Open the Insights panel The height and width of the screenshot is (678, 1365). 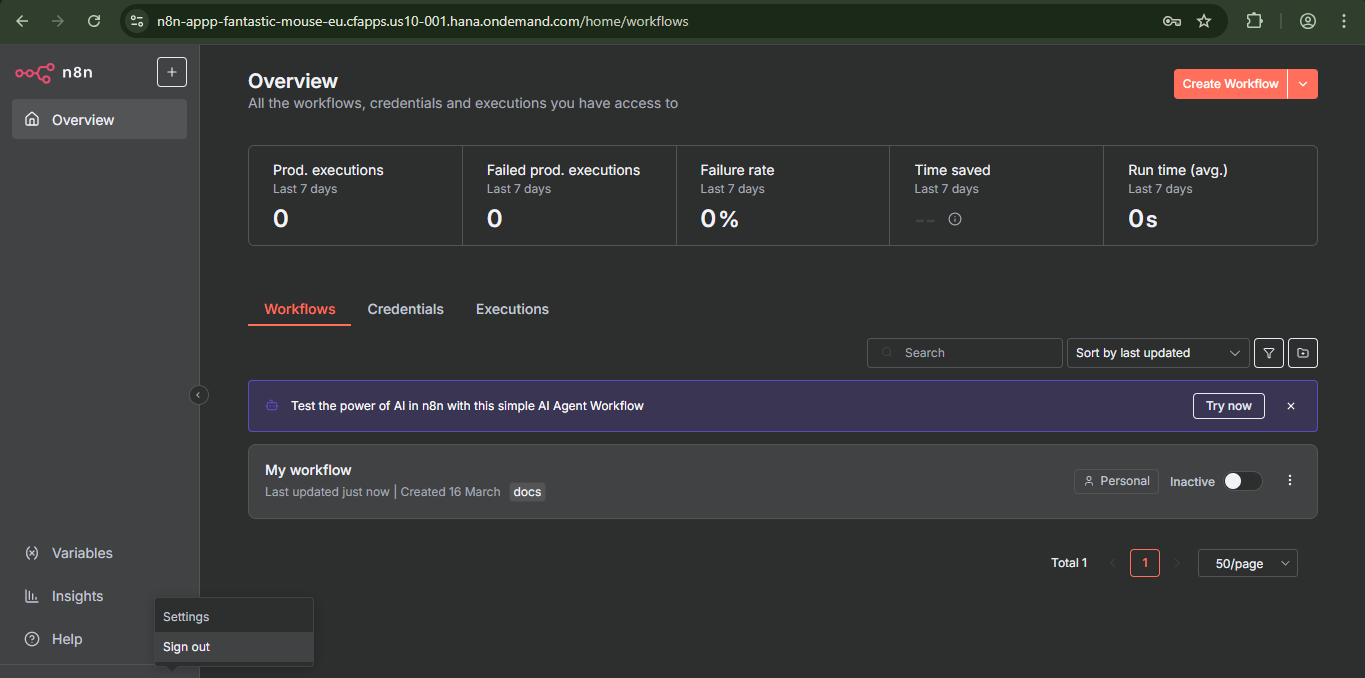[33, 595]
